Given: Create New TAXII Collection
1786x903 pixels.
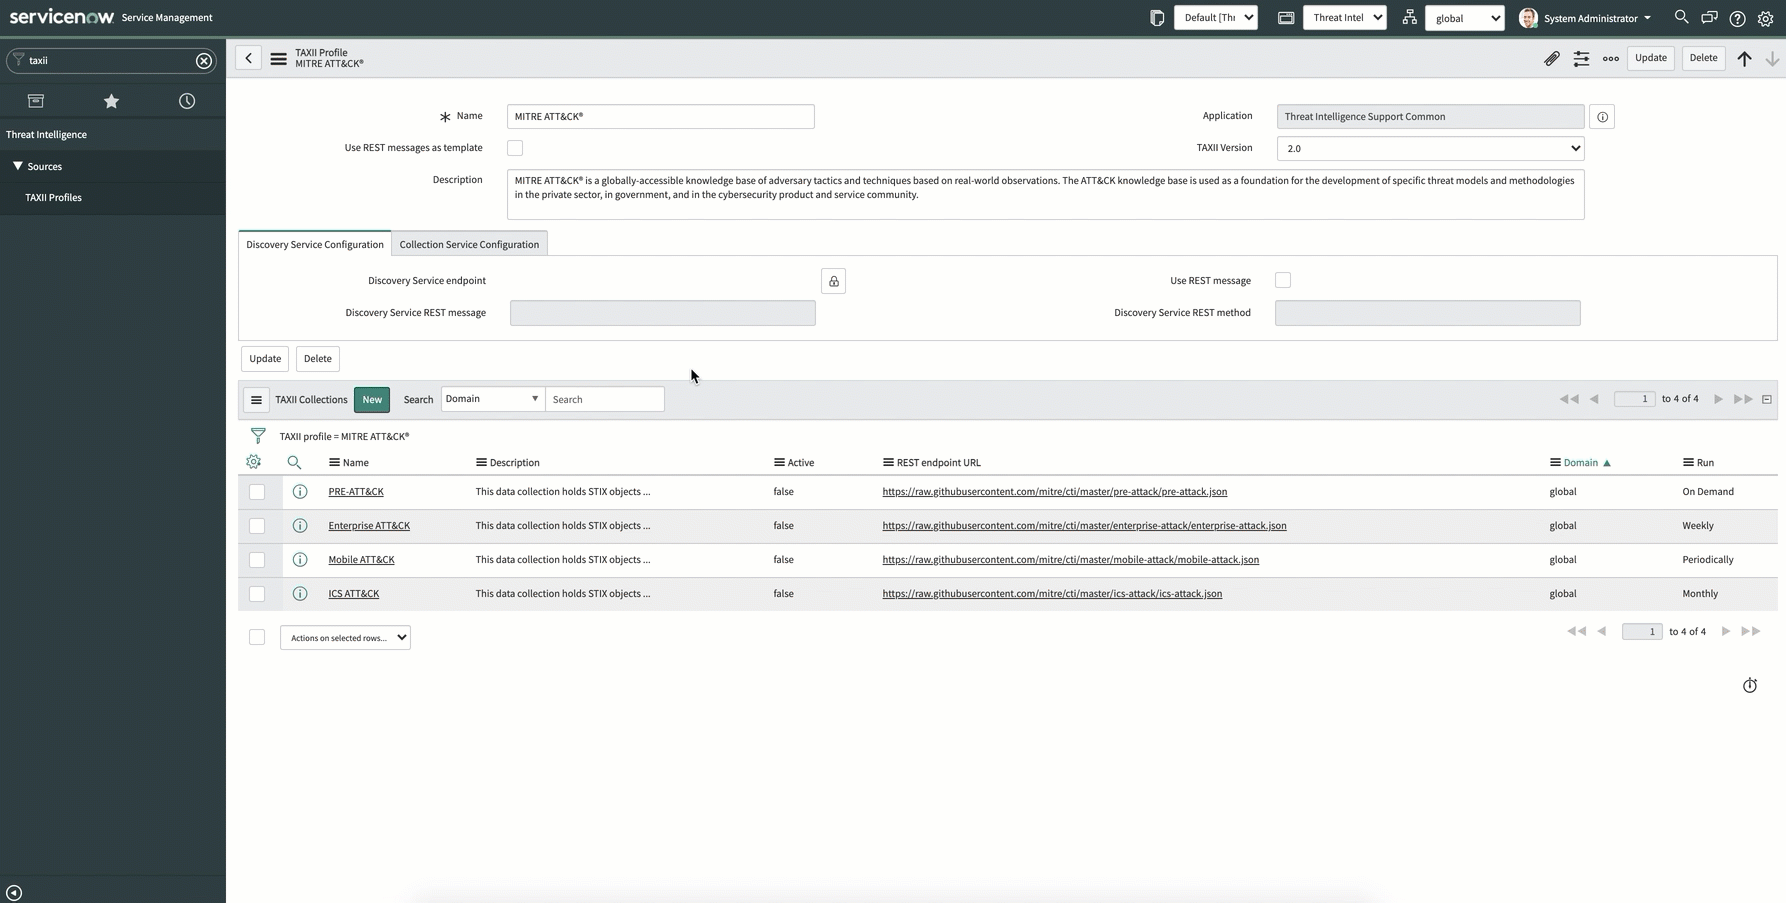Looking at the screenshot, I should point(372,400).
